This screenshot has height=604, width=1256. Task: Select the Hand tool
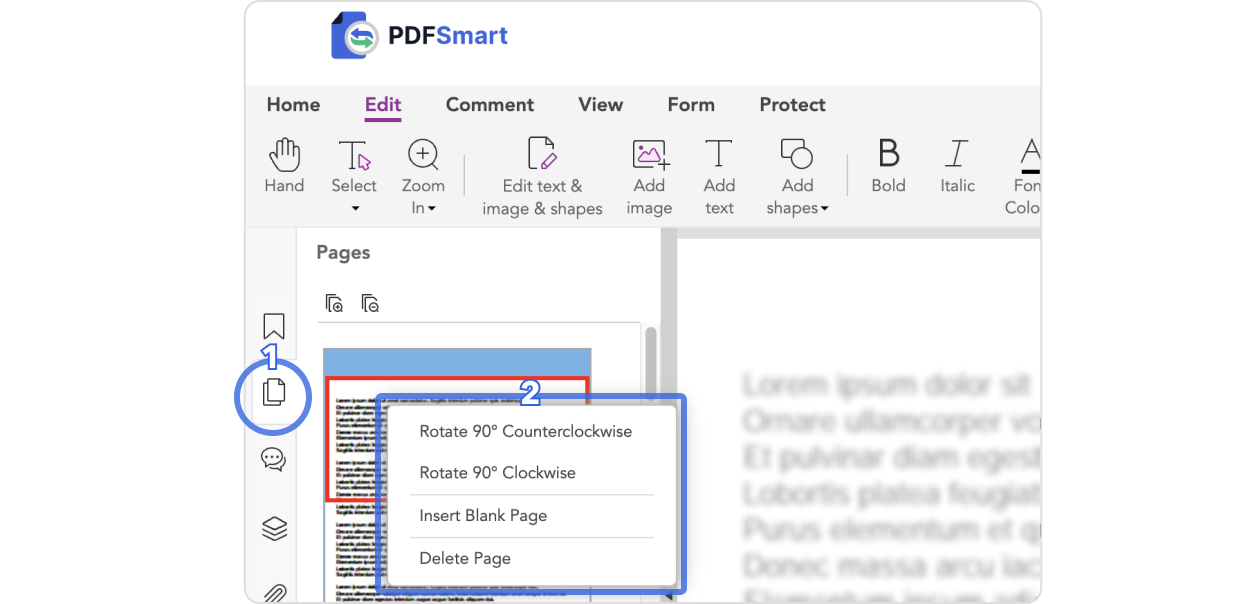pos(284,166)
